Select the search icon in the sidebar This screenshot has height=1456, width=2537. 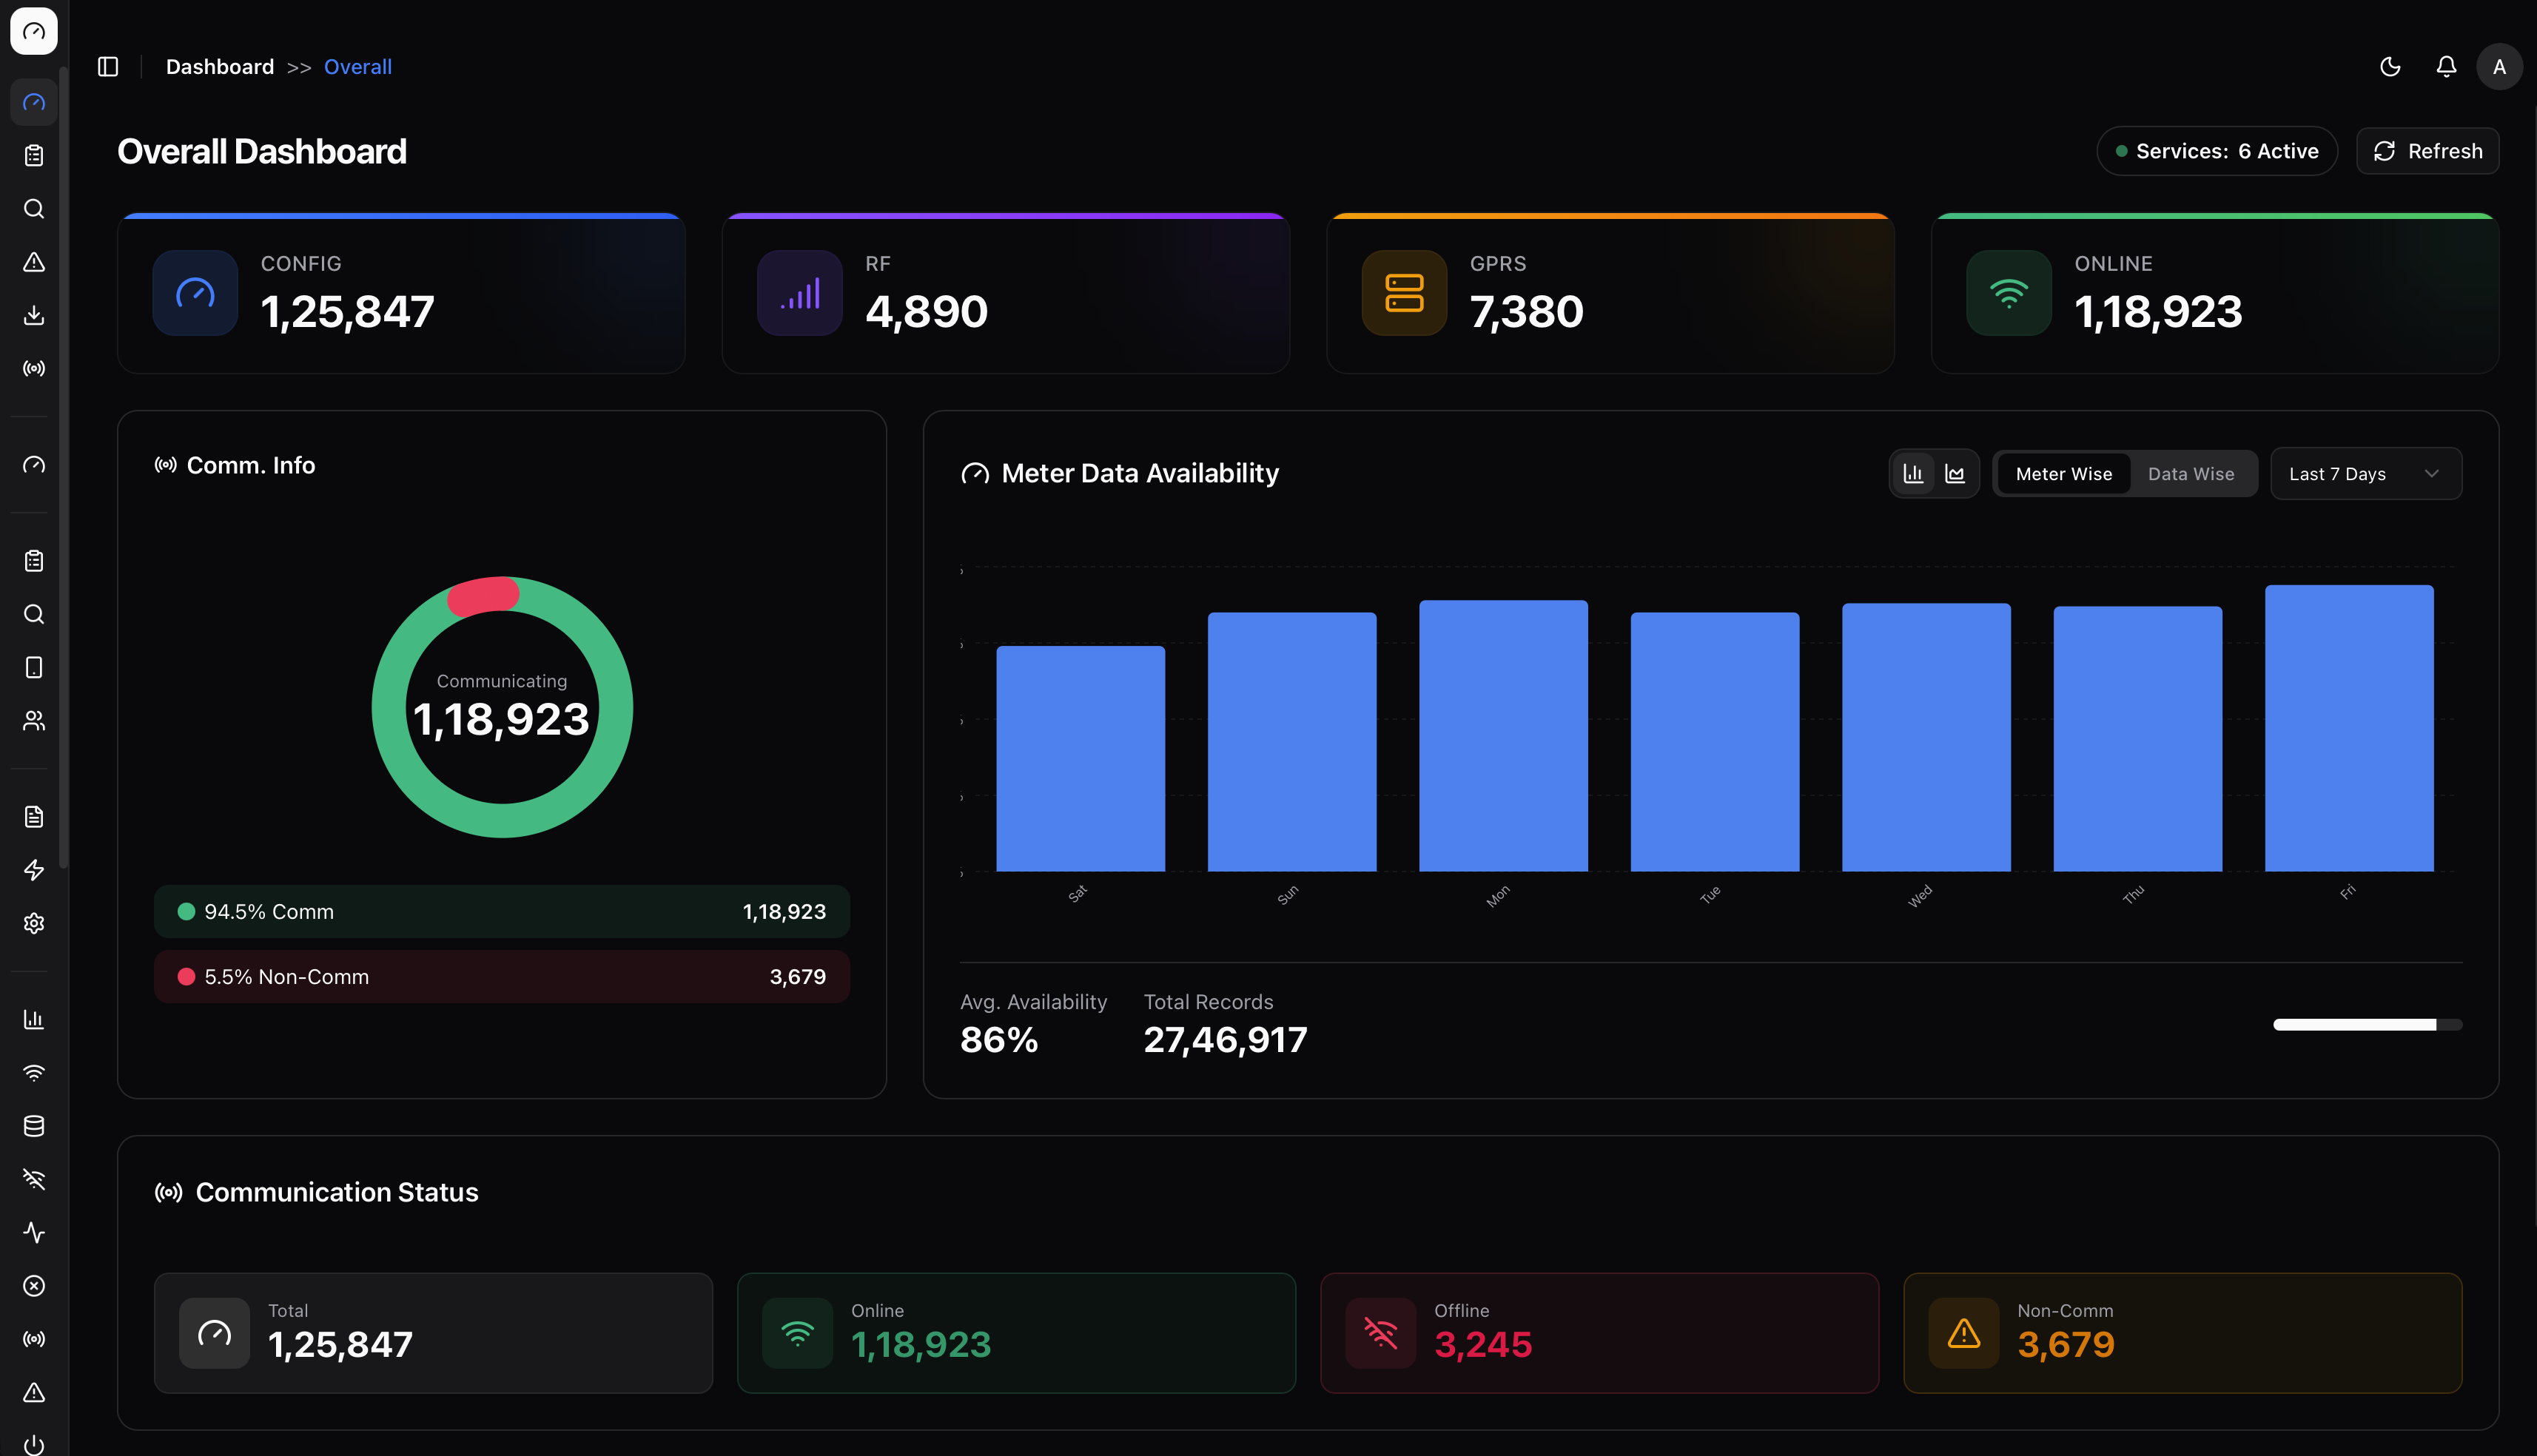click(x=33, y=209)
